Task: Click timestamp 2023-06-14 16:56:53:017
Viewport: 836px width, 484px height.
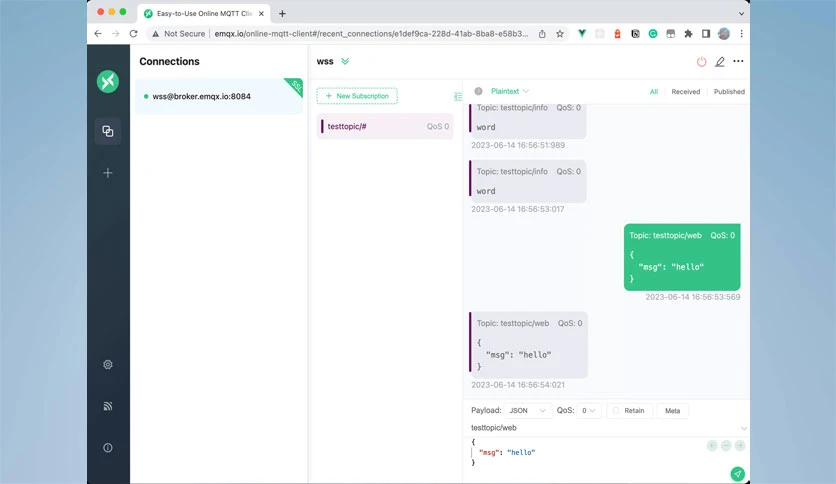Action: 518,209
